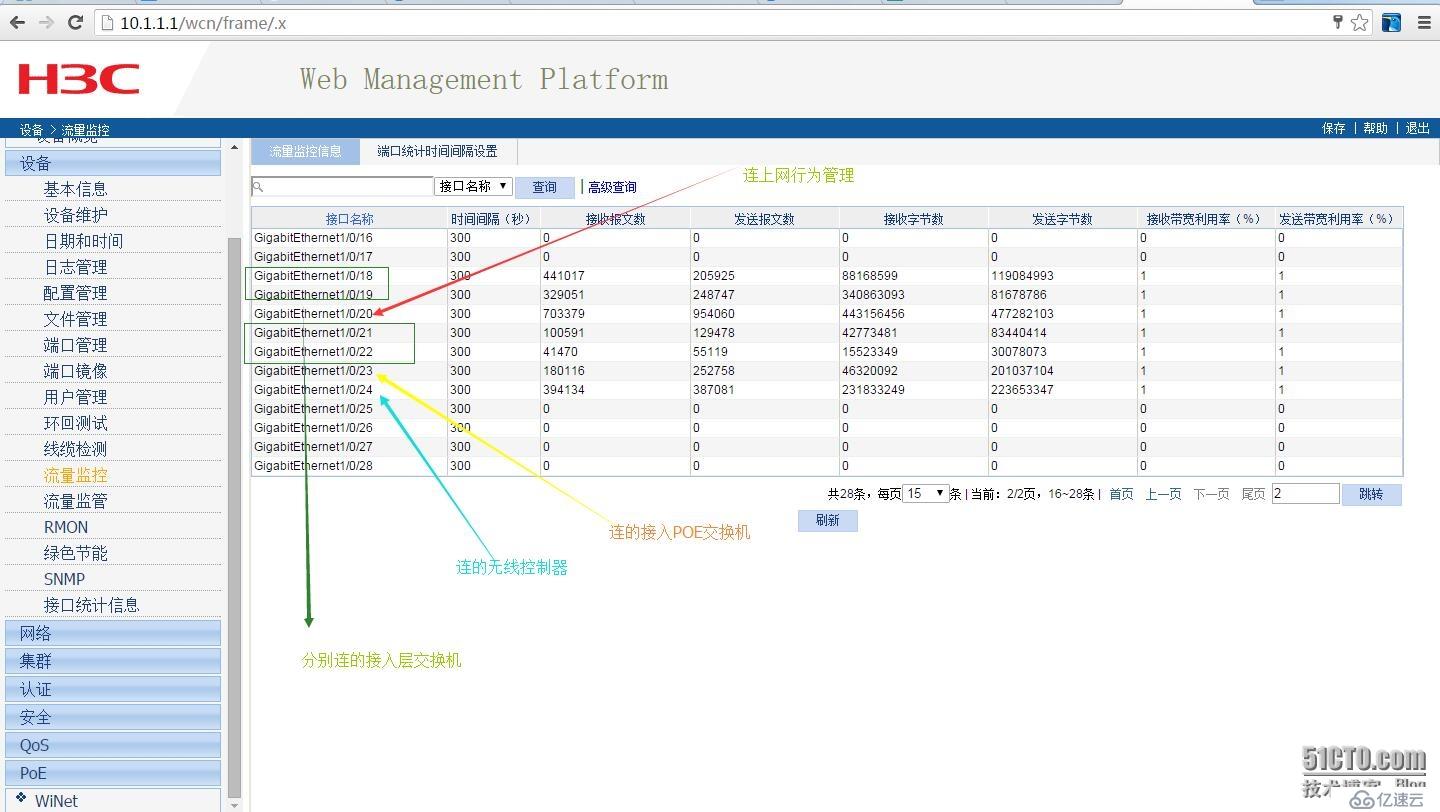Image resolution: width=1440 pixels, height=812 pixels.
Task: Go to 首页 first page
Action: 1121,494
